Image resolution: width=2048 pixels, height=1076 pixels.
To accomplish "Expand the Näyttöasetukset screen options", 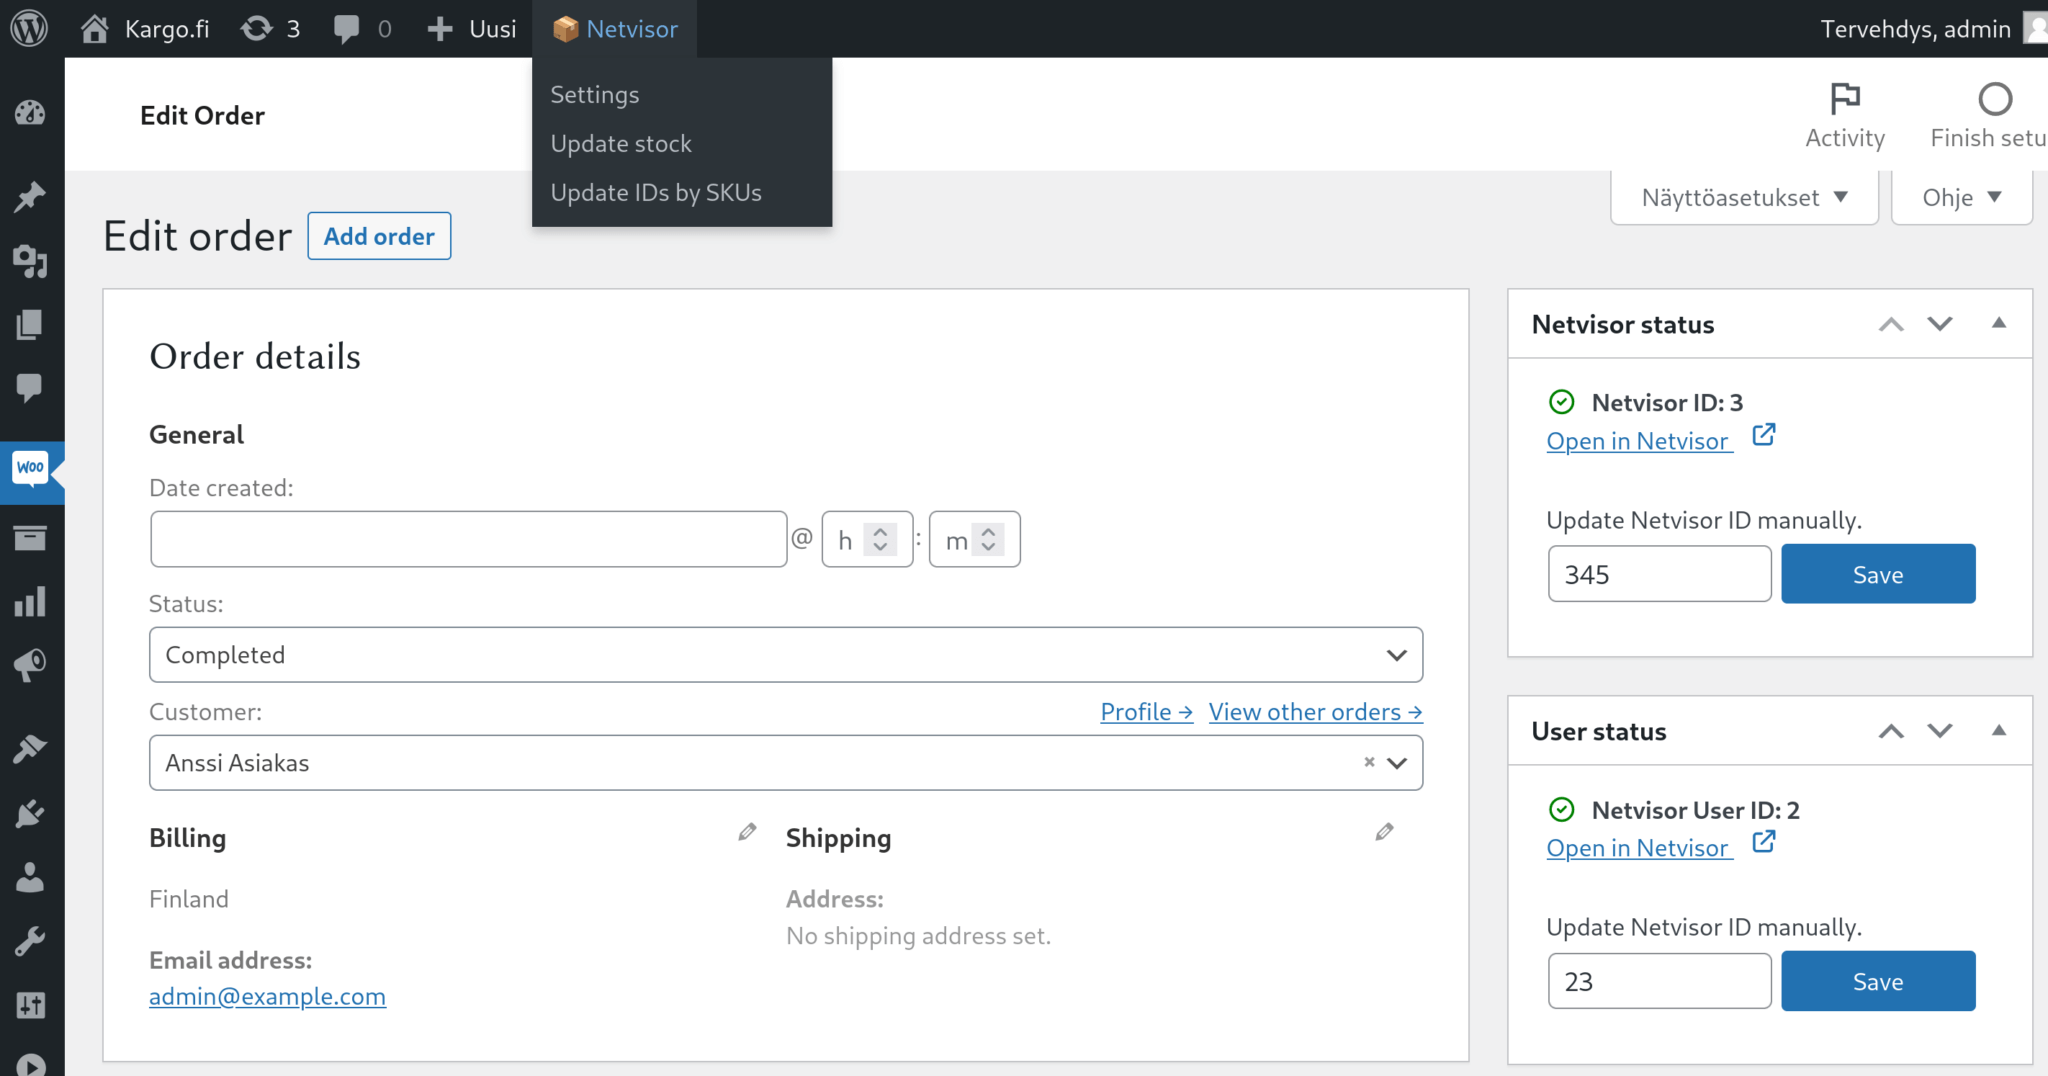I will pyautogui.click(x=1744, y=197).
